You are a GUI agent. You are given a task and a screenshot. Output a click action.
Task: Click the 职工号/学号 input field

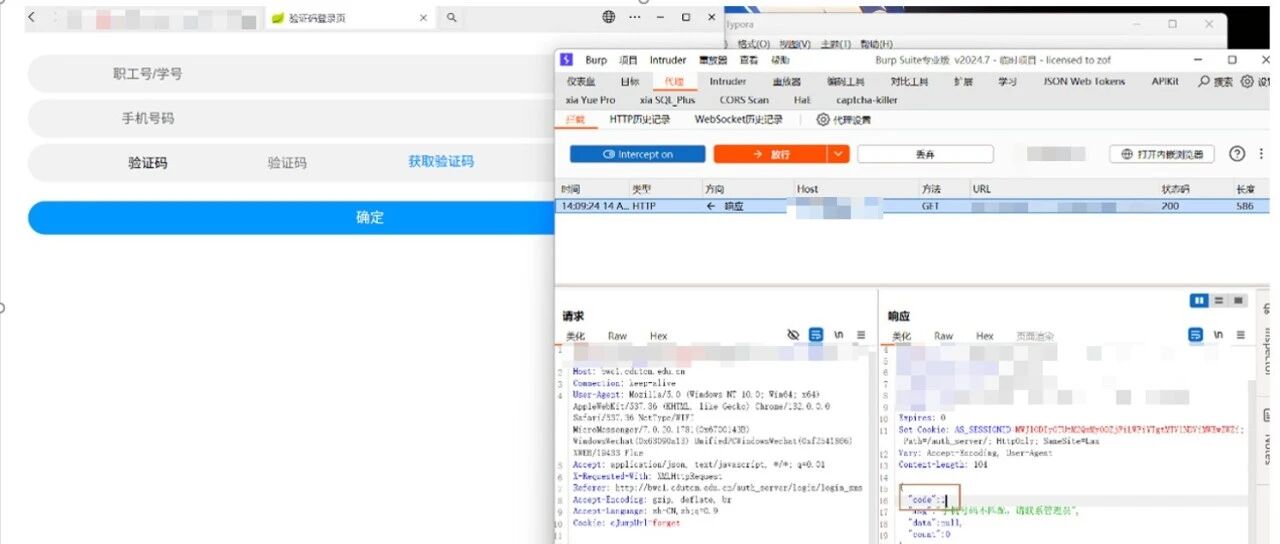290,74
